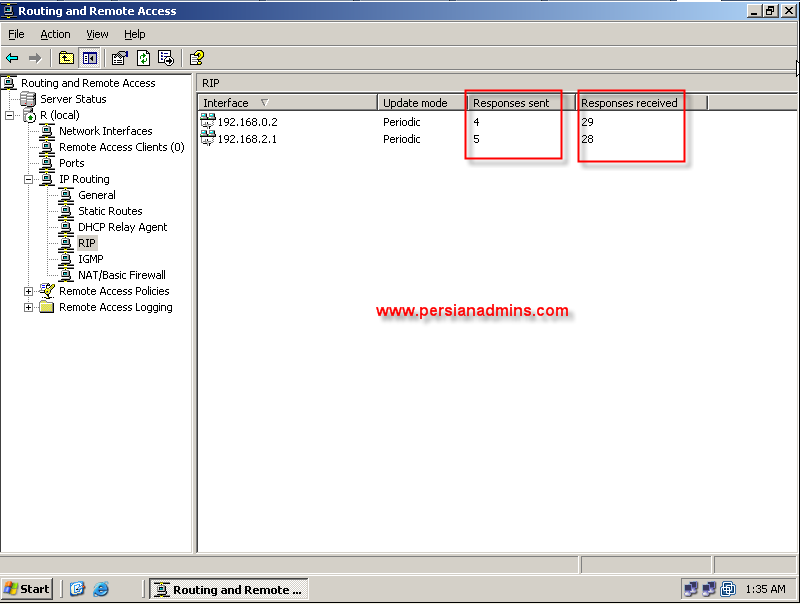Select the IGMP tree node
The height and width of the screenshot is (605, 800).
[90, 259]
